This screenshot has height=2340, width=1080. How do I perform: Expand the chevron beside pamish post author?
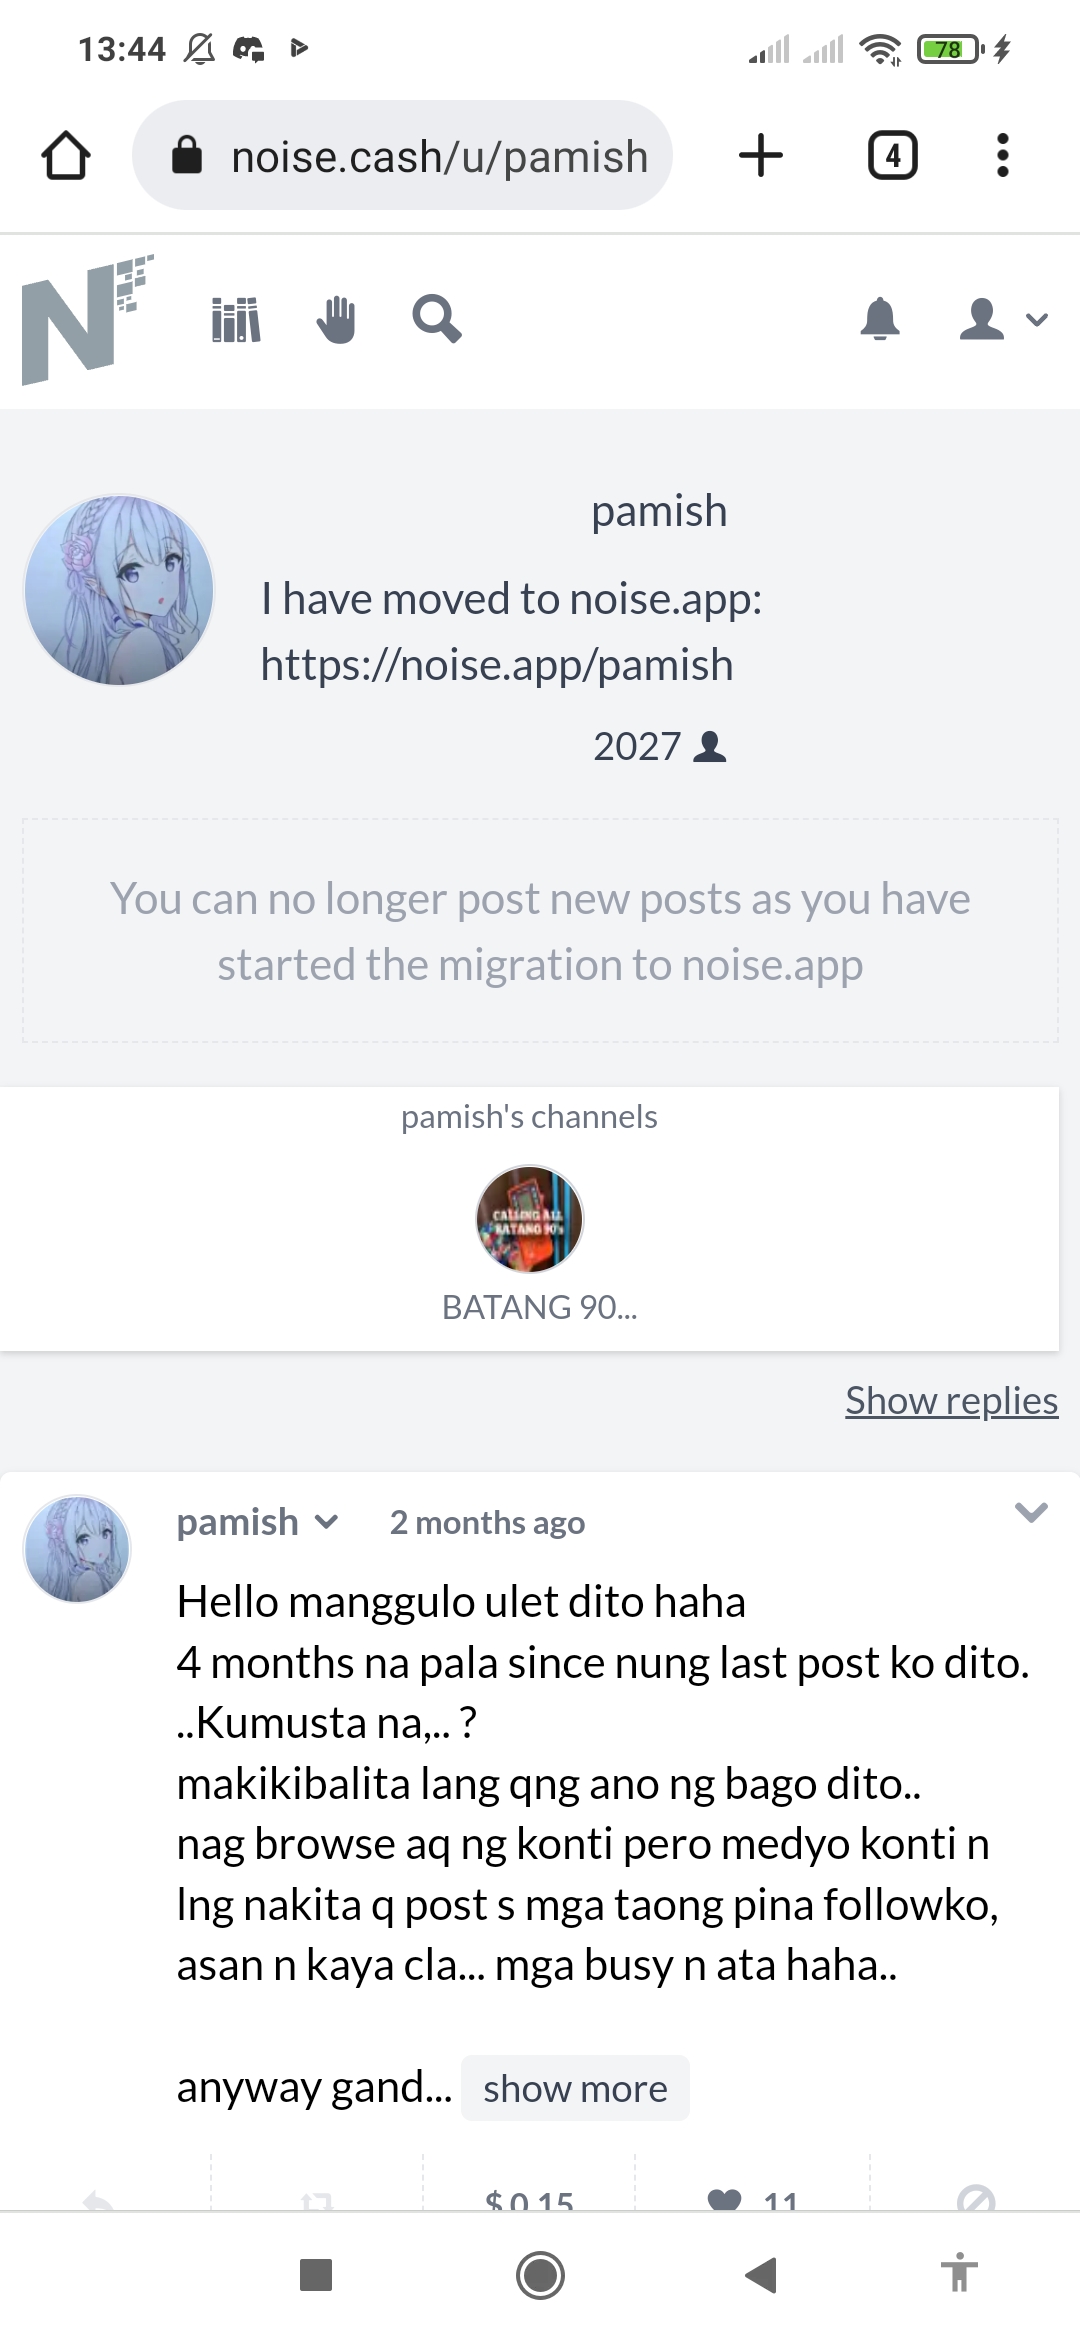[326, 1522]
